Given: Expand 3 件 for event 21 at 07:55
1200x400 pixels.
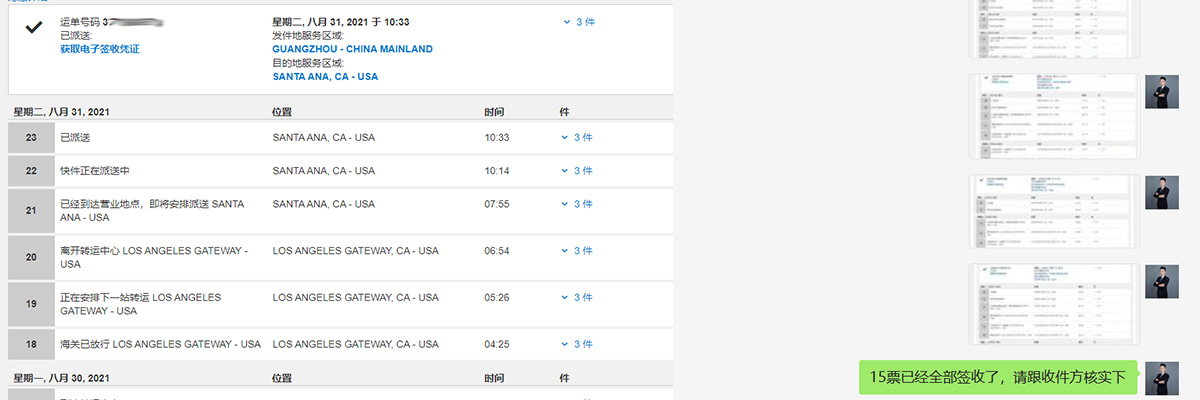Looking at the screenshot, I should coord(577,204).
